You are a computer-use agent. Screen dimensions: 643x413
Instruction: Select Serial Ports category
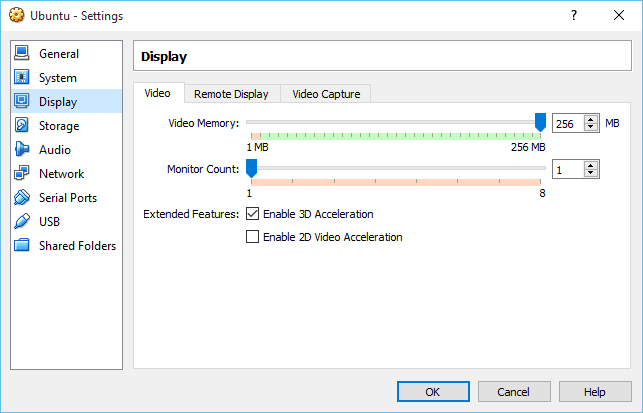click(68, 198)
